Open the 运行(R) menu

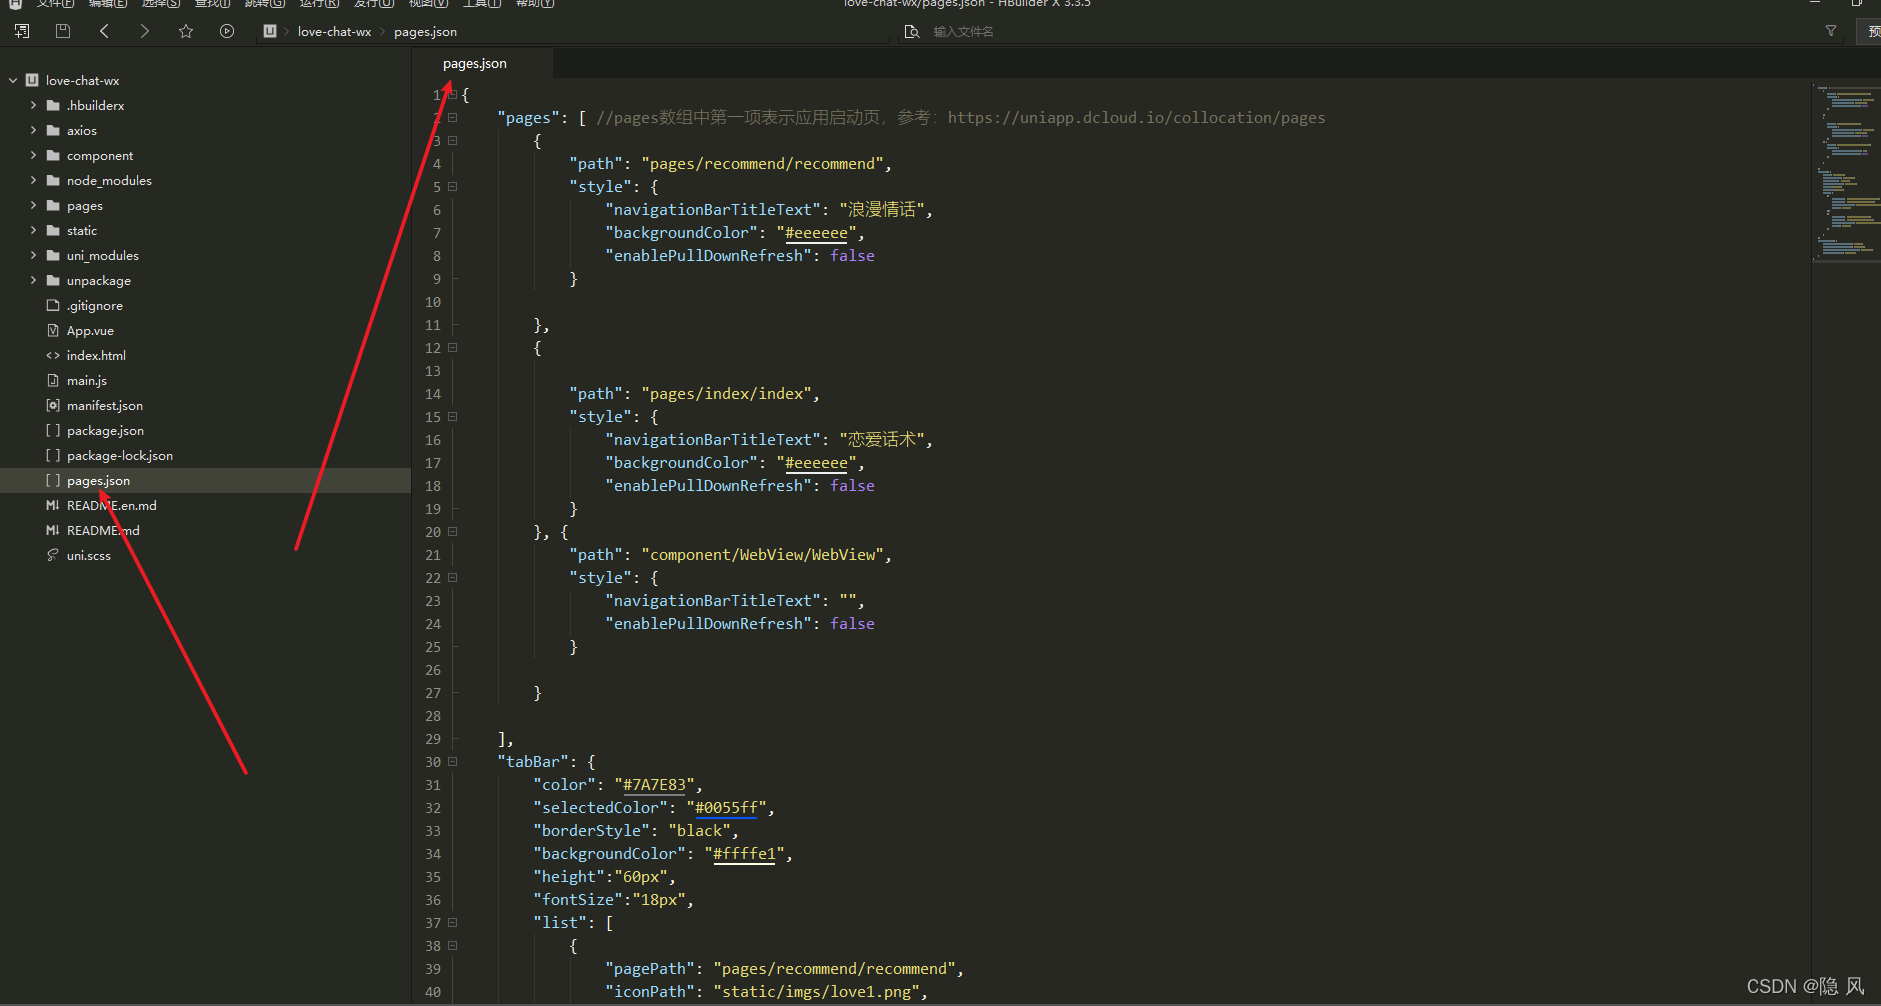tap(319, 3)
